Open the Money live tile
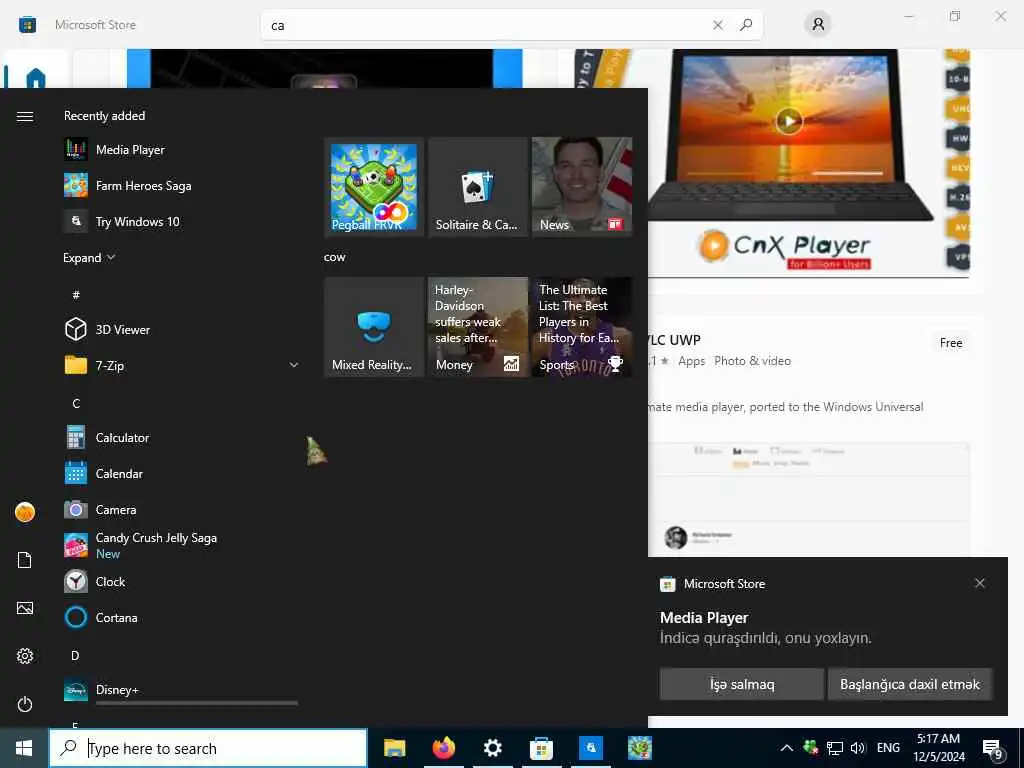The width and height of the screenshot is (1024, 768). pos(477,327)
